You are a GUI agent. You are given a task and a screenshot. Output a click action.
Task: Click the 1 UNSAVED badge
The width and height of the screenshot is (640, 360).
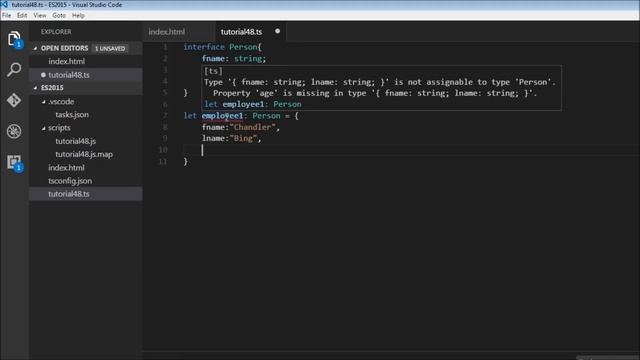coord(110,49)
